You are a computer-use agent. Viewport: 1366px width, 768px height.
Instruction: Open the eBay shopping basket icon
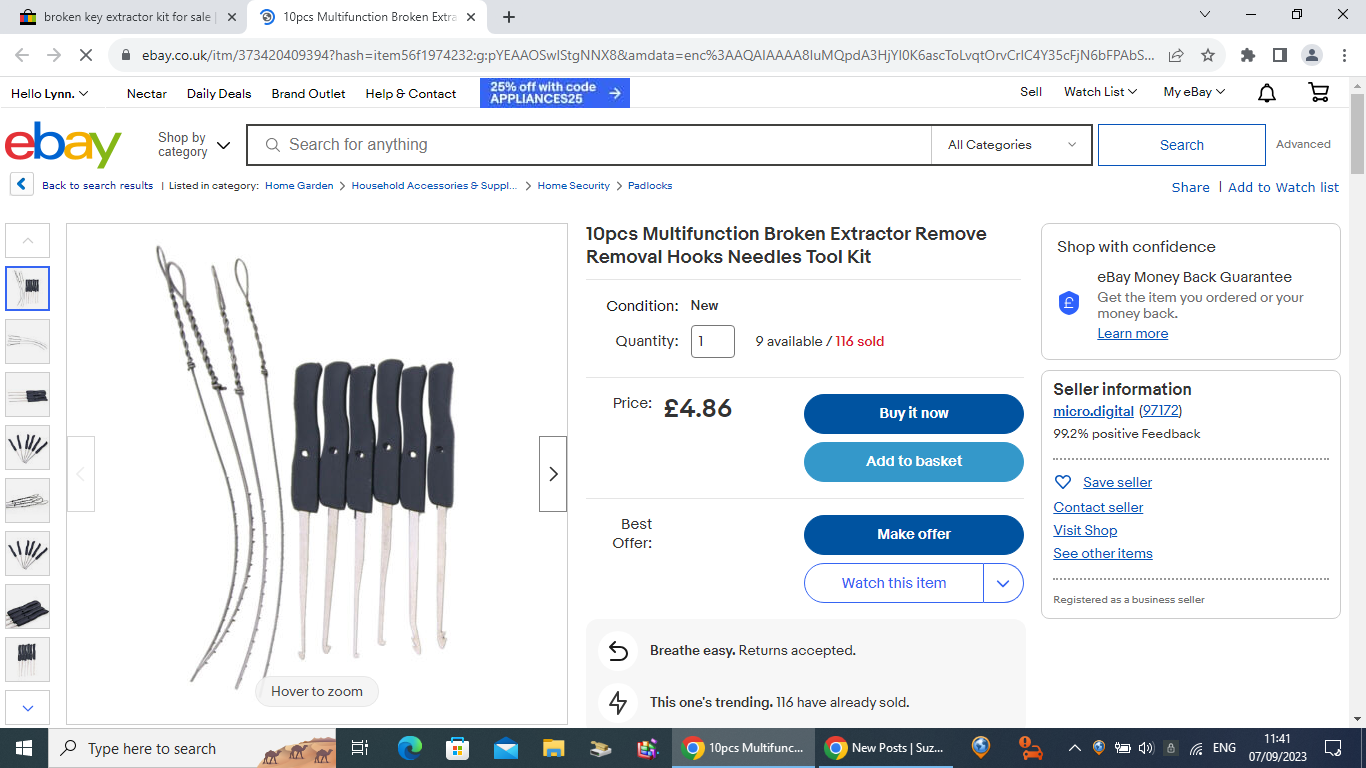pos(1318,93)
